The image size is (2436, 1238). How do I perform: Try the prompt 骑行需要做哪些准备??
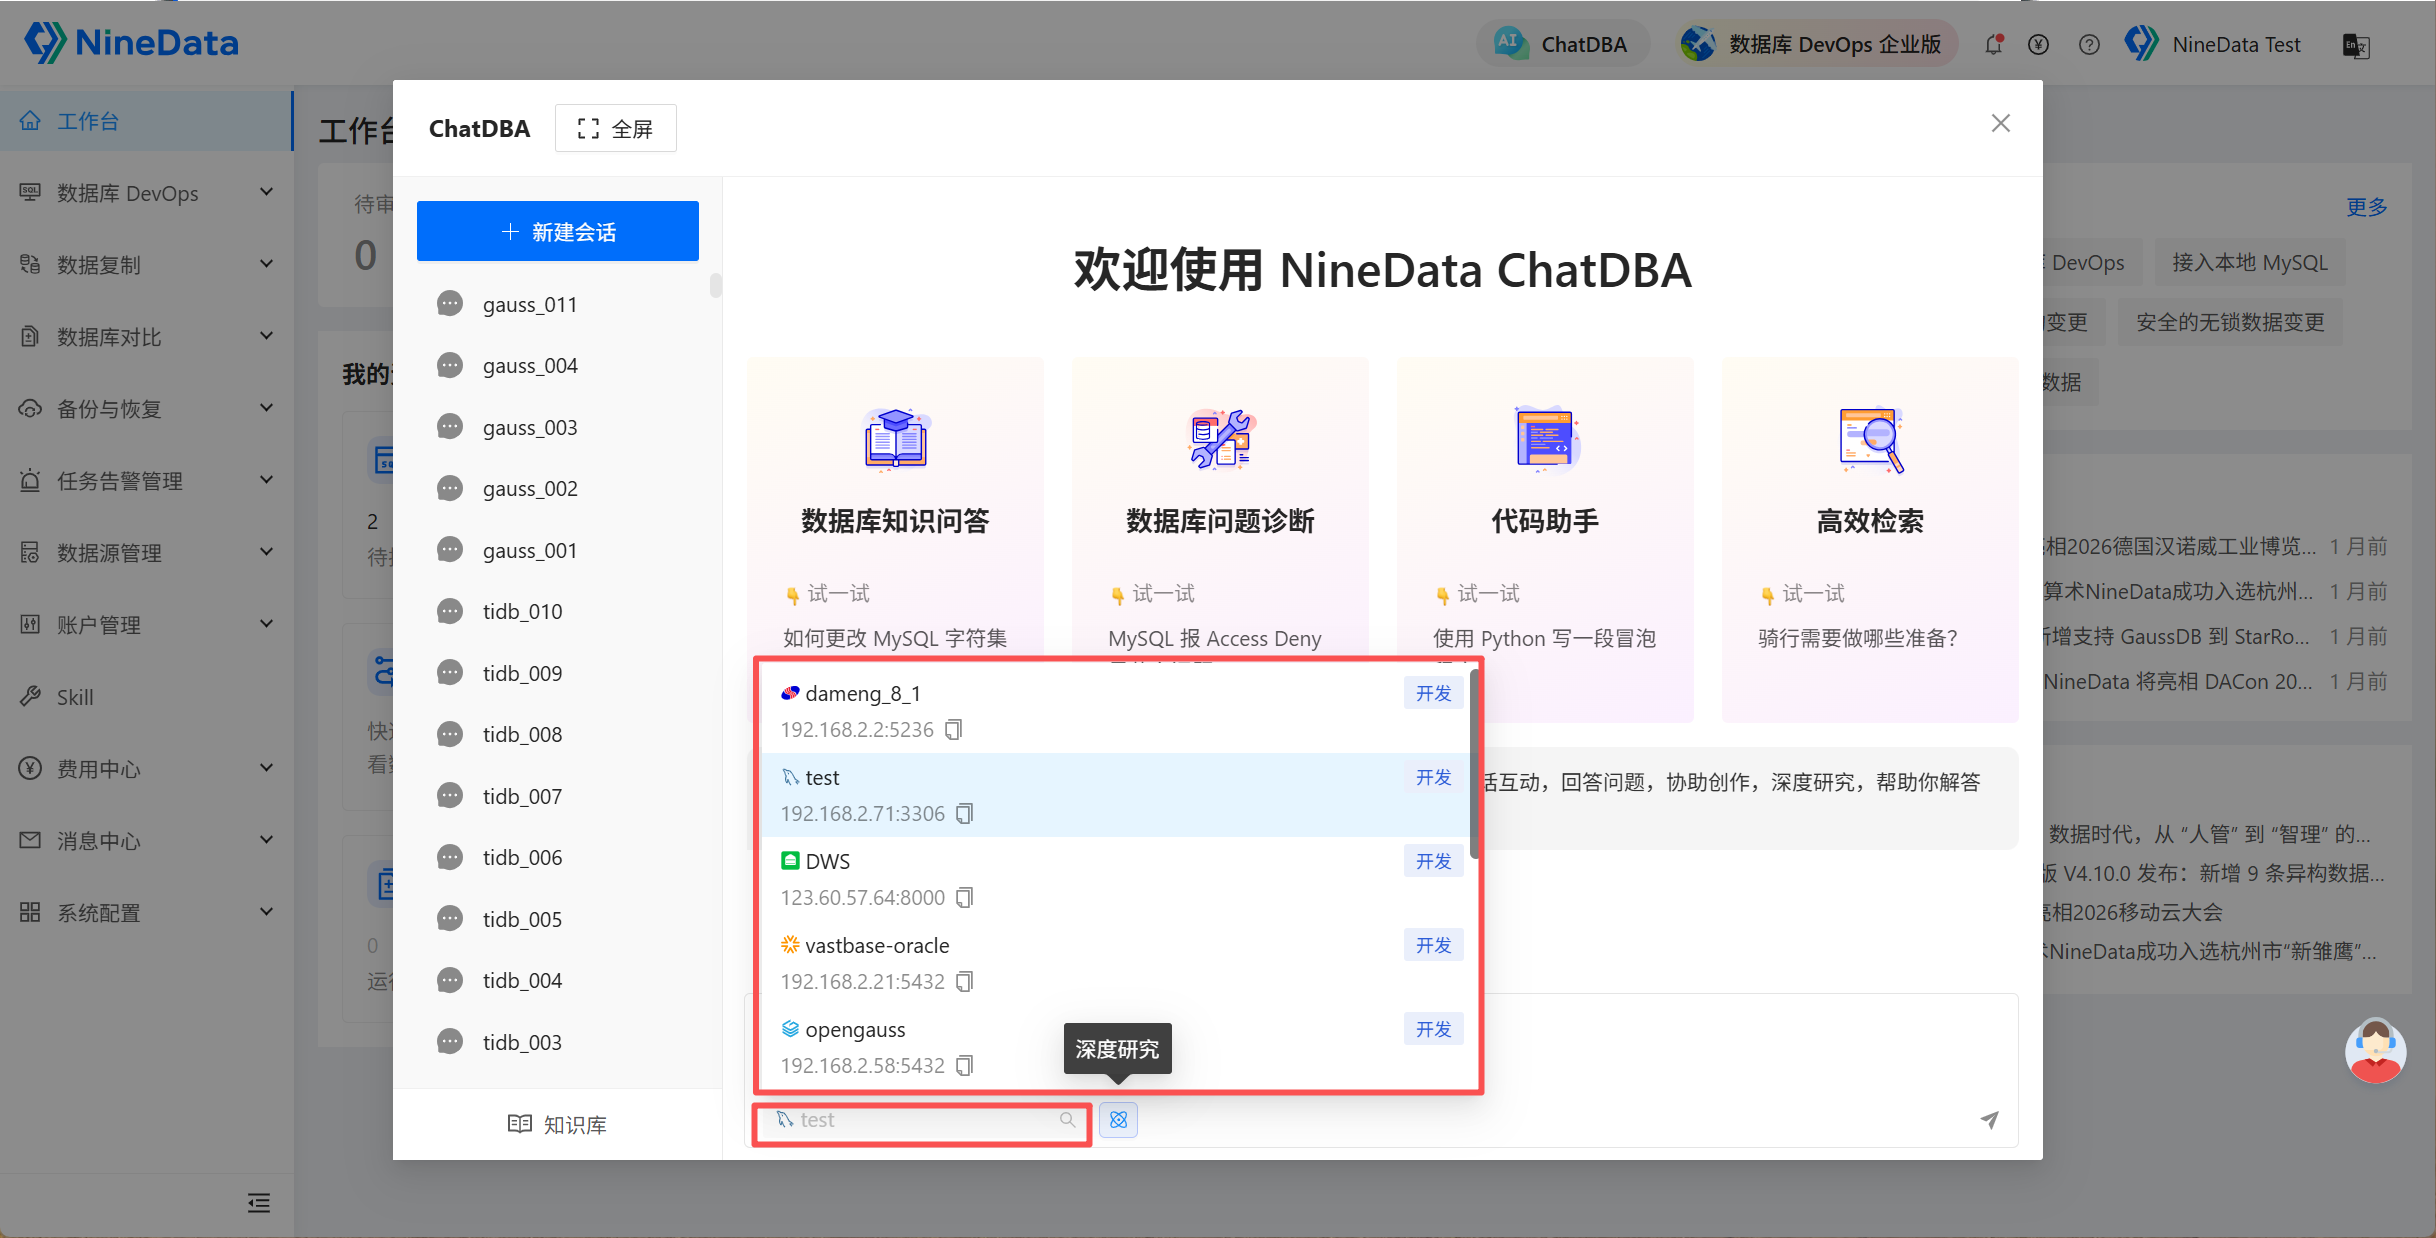1858,638
